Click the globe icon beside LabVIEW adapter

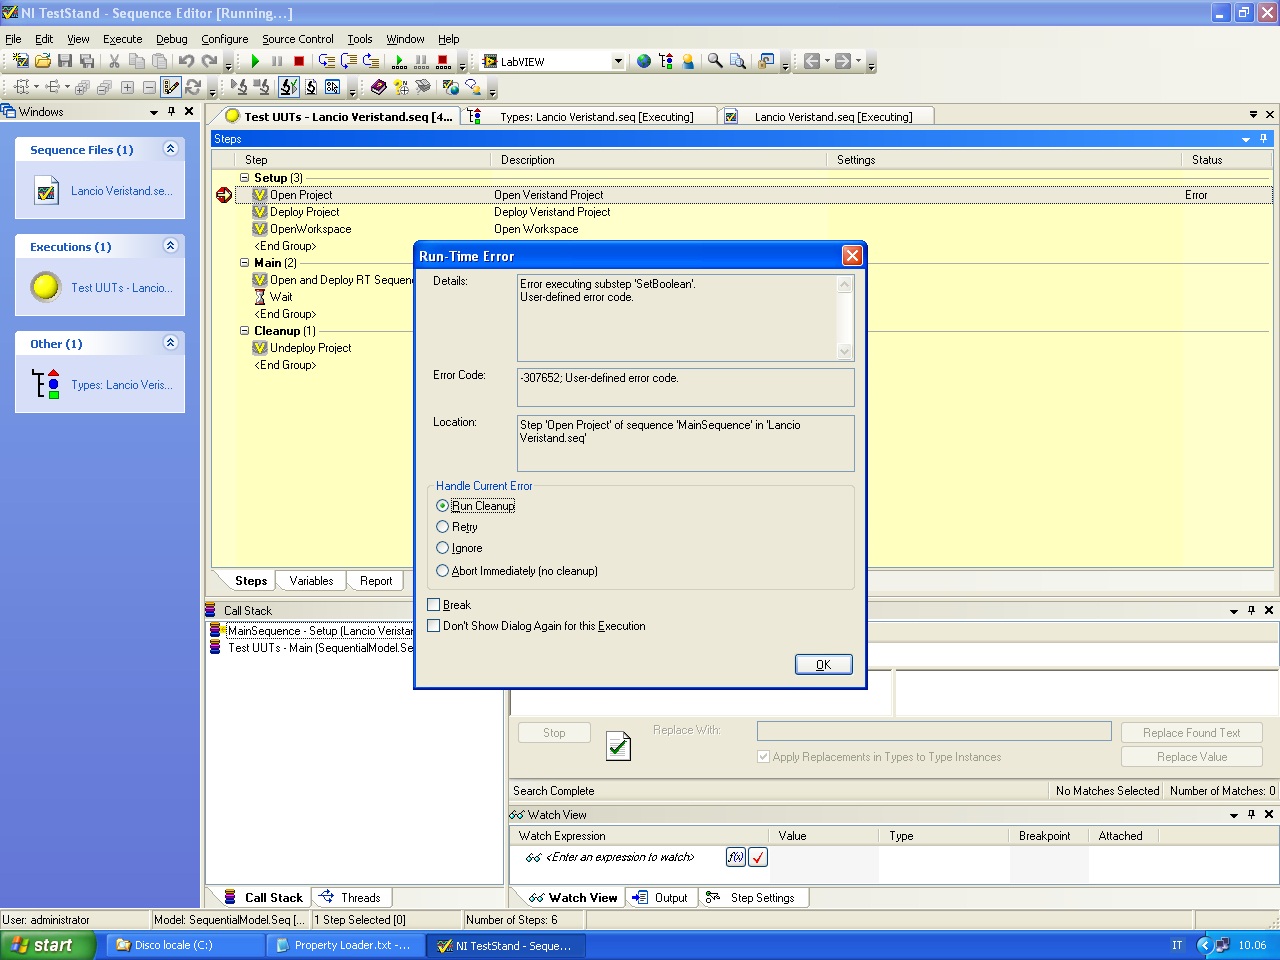[644, 61]
